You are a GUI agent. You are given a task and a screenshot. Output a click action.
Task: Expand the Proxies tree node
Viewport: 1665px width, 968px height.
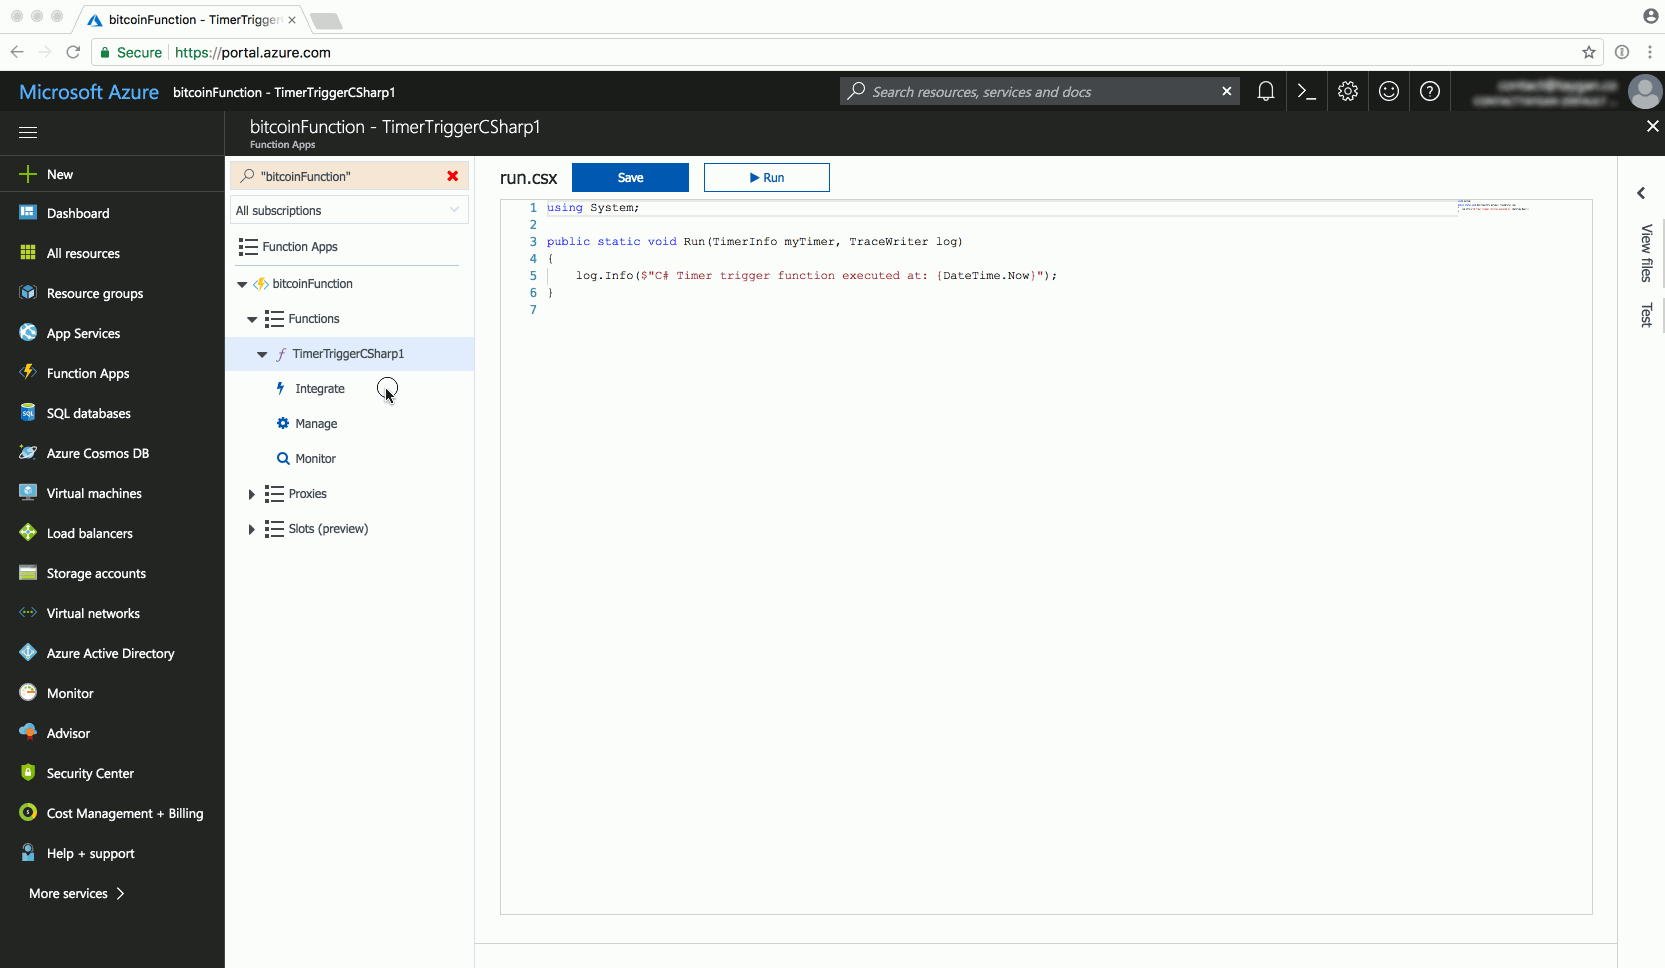(251, 494)
